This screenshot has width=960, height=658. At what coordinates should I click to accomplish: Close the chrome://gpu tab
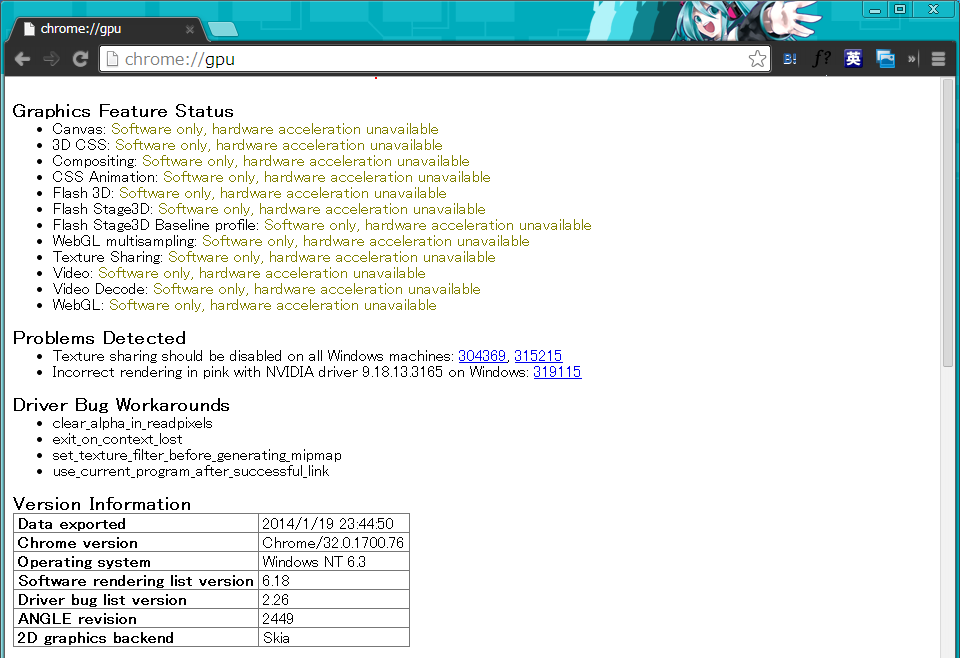pyautogui.click(x=190, y=29)
